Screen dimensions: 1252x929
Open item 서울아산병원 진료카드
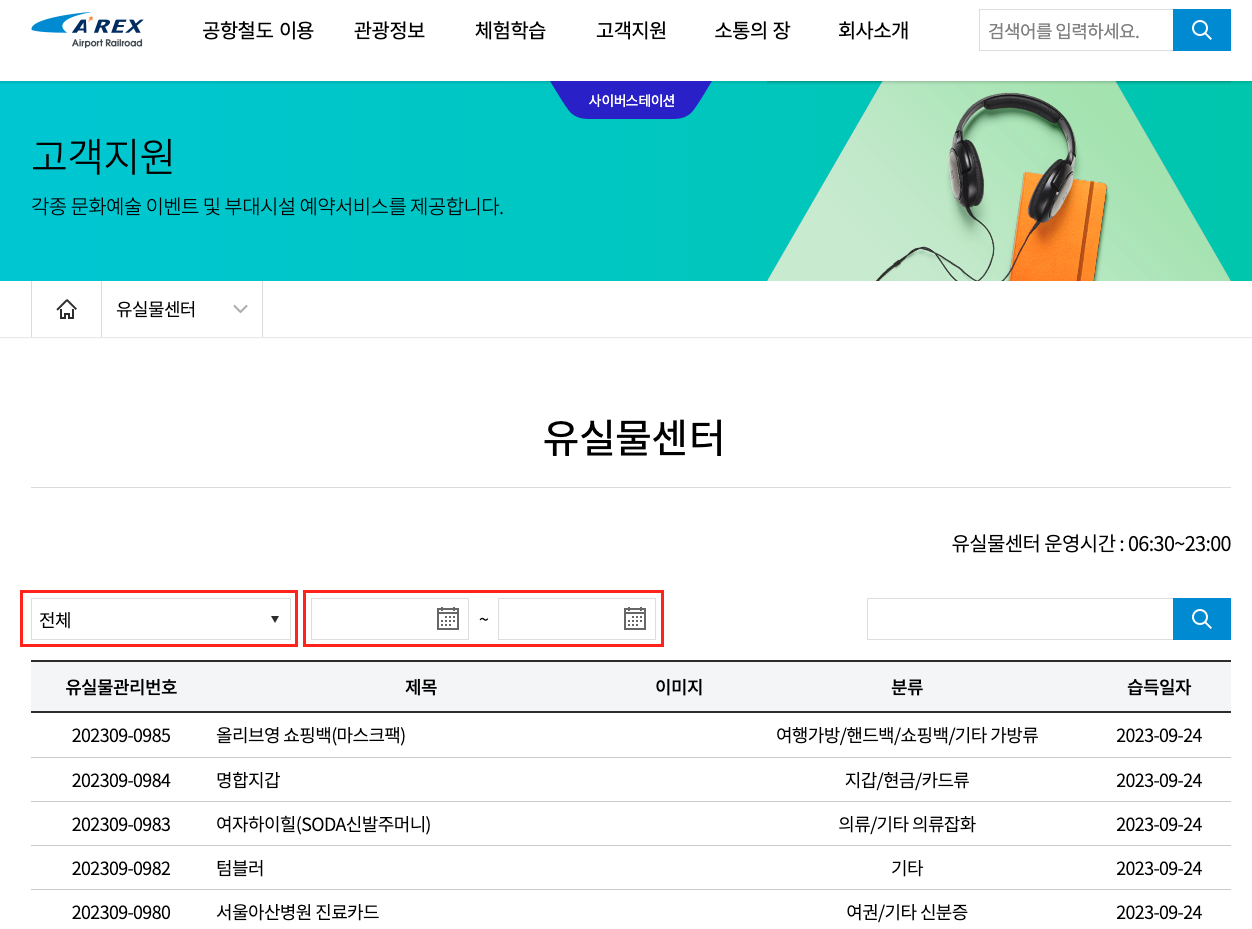tap(298, 912)
